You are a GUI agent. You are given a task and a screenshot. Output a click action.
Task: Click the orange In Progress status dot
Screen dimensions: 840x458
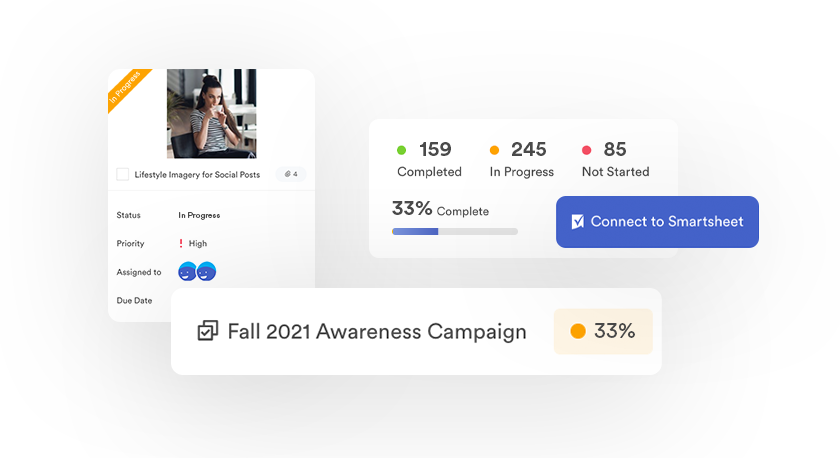click(494, 150)
